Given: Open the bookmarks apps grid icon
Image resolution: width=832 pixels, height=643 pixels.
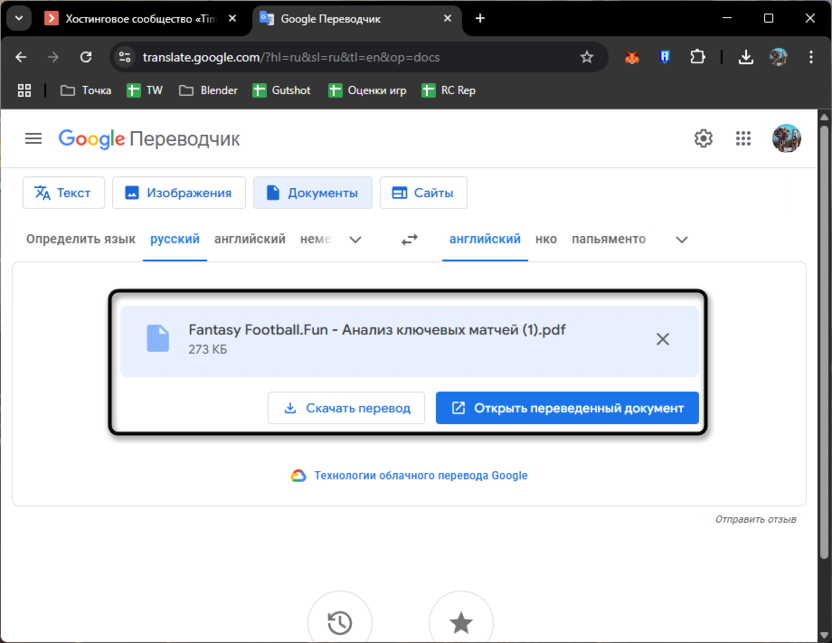Looking at the screenshot, I should 24,91.
